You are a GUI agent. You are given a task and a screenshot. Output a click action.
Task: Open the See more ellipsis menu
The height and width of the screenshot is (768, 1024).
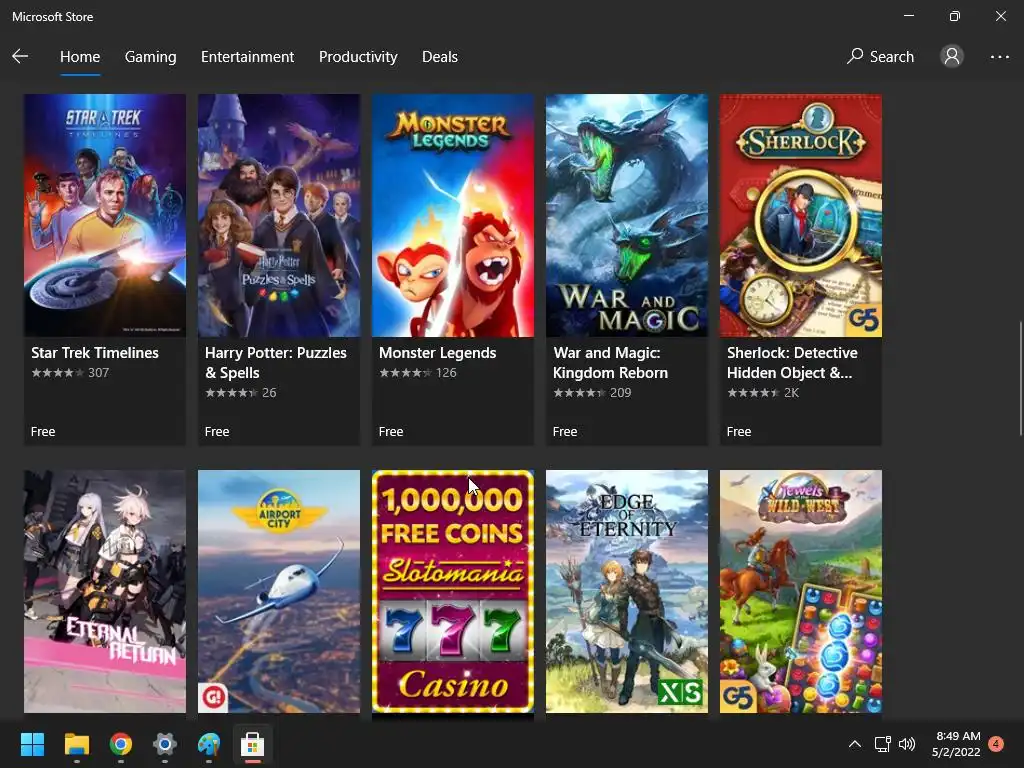click(999, 57)
